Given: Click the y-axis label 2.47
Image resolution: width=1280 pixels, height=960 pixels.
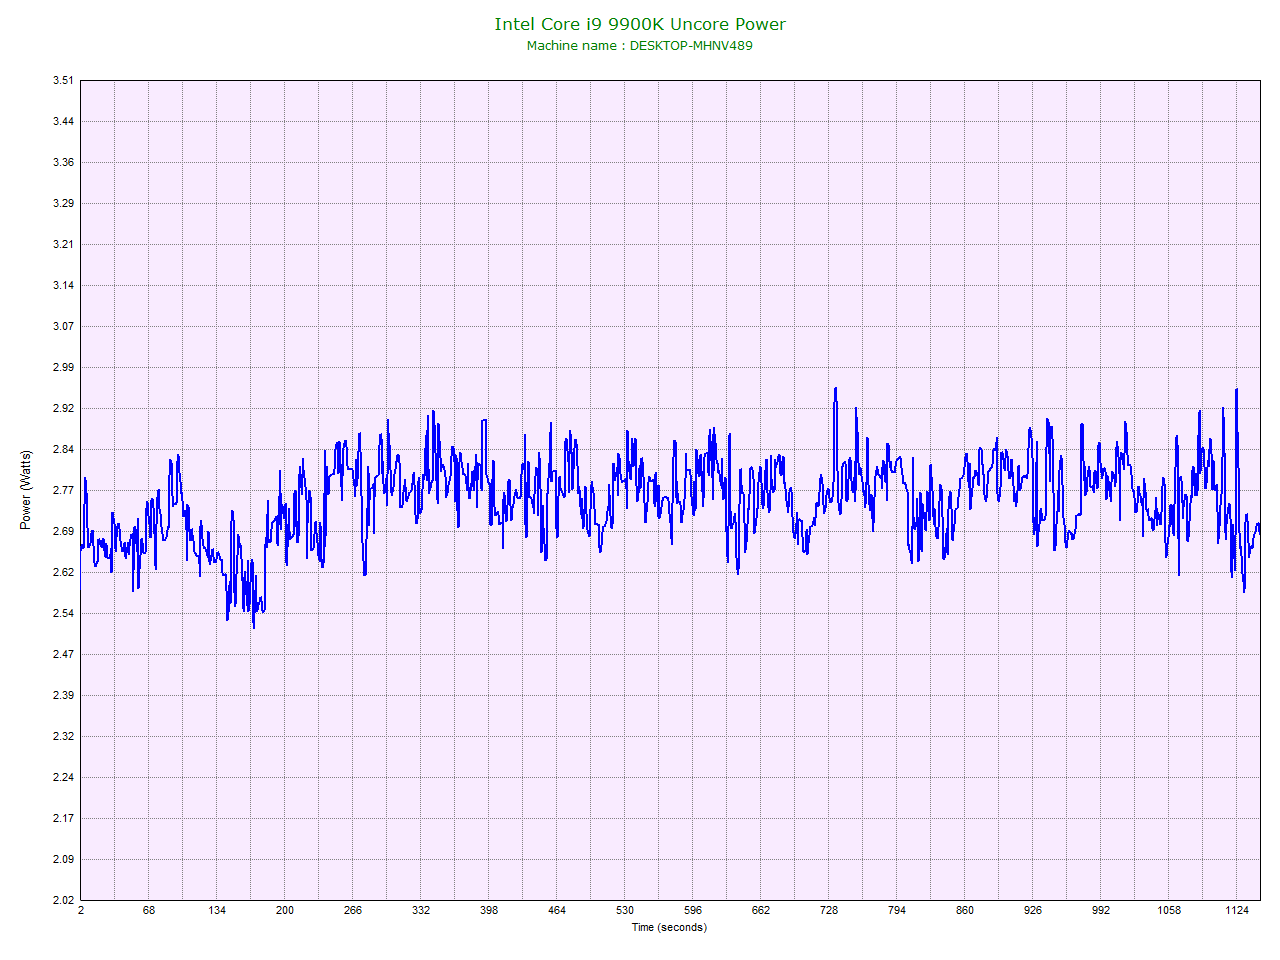Looking at the screenshot, I should [63, 655].
